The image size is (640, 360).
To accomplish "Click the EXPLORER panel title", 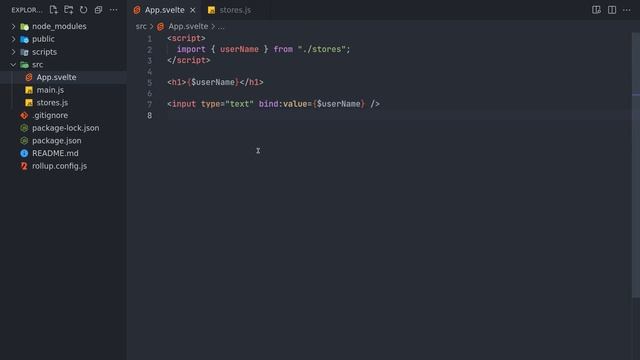I will pos(27,10).
